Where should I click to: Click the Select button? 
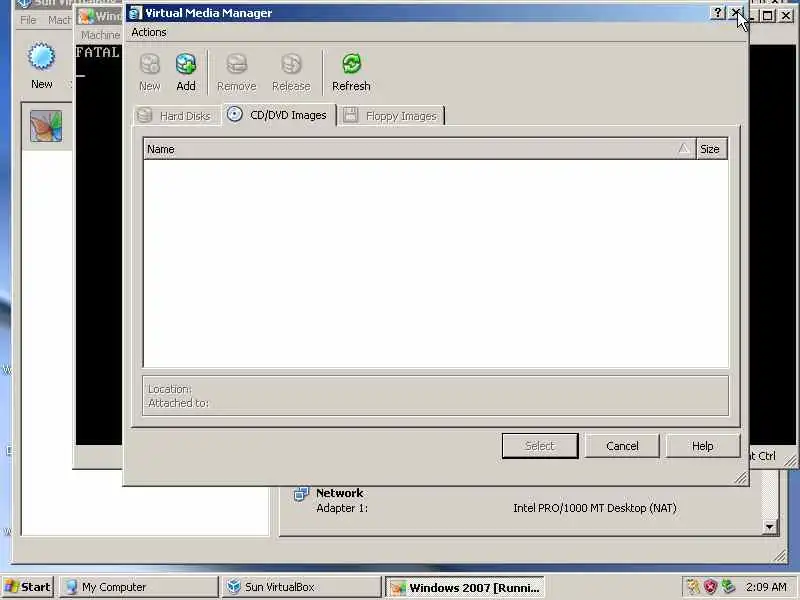(x=540, y=446)
